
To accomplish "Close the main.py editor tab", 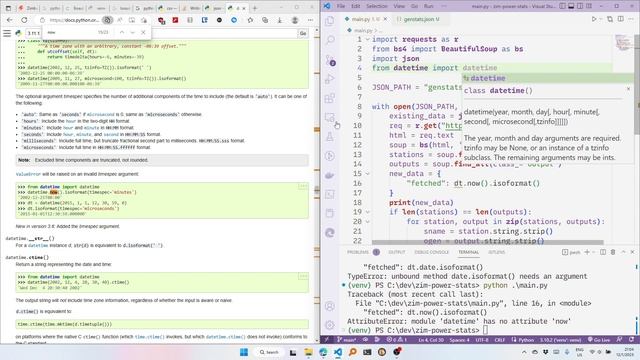I will [x=385, y=19].
